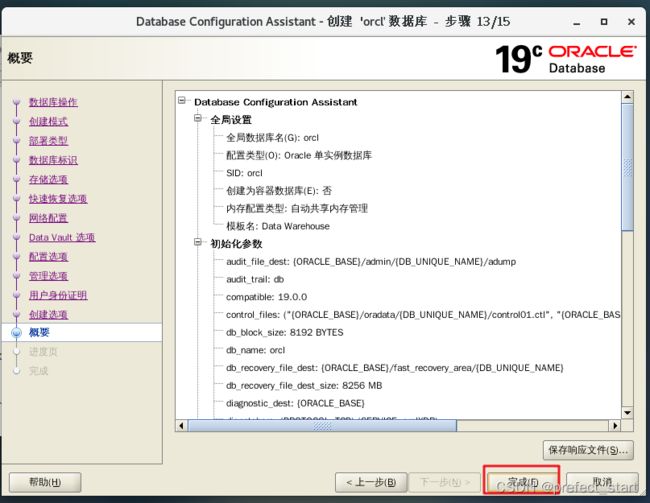The image size is (650, 503).
Task: Click the horizontal scrollbar right arrow
Action: click(615, 425)
